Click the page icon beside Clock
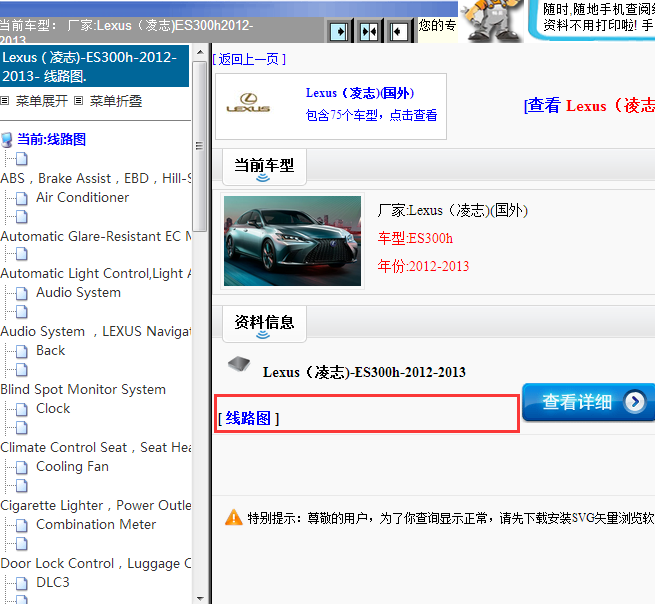The width and height of the screenshot is (655, 604). click(22, 409)
